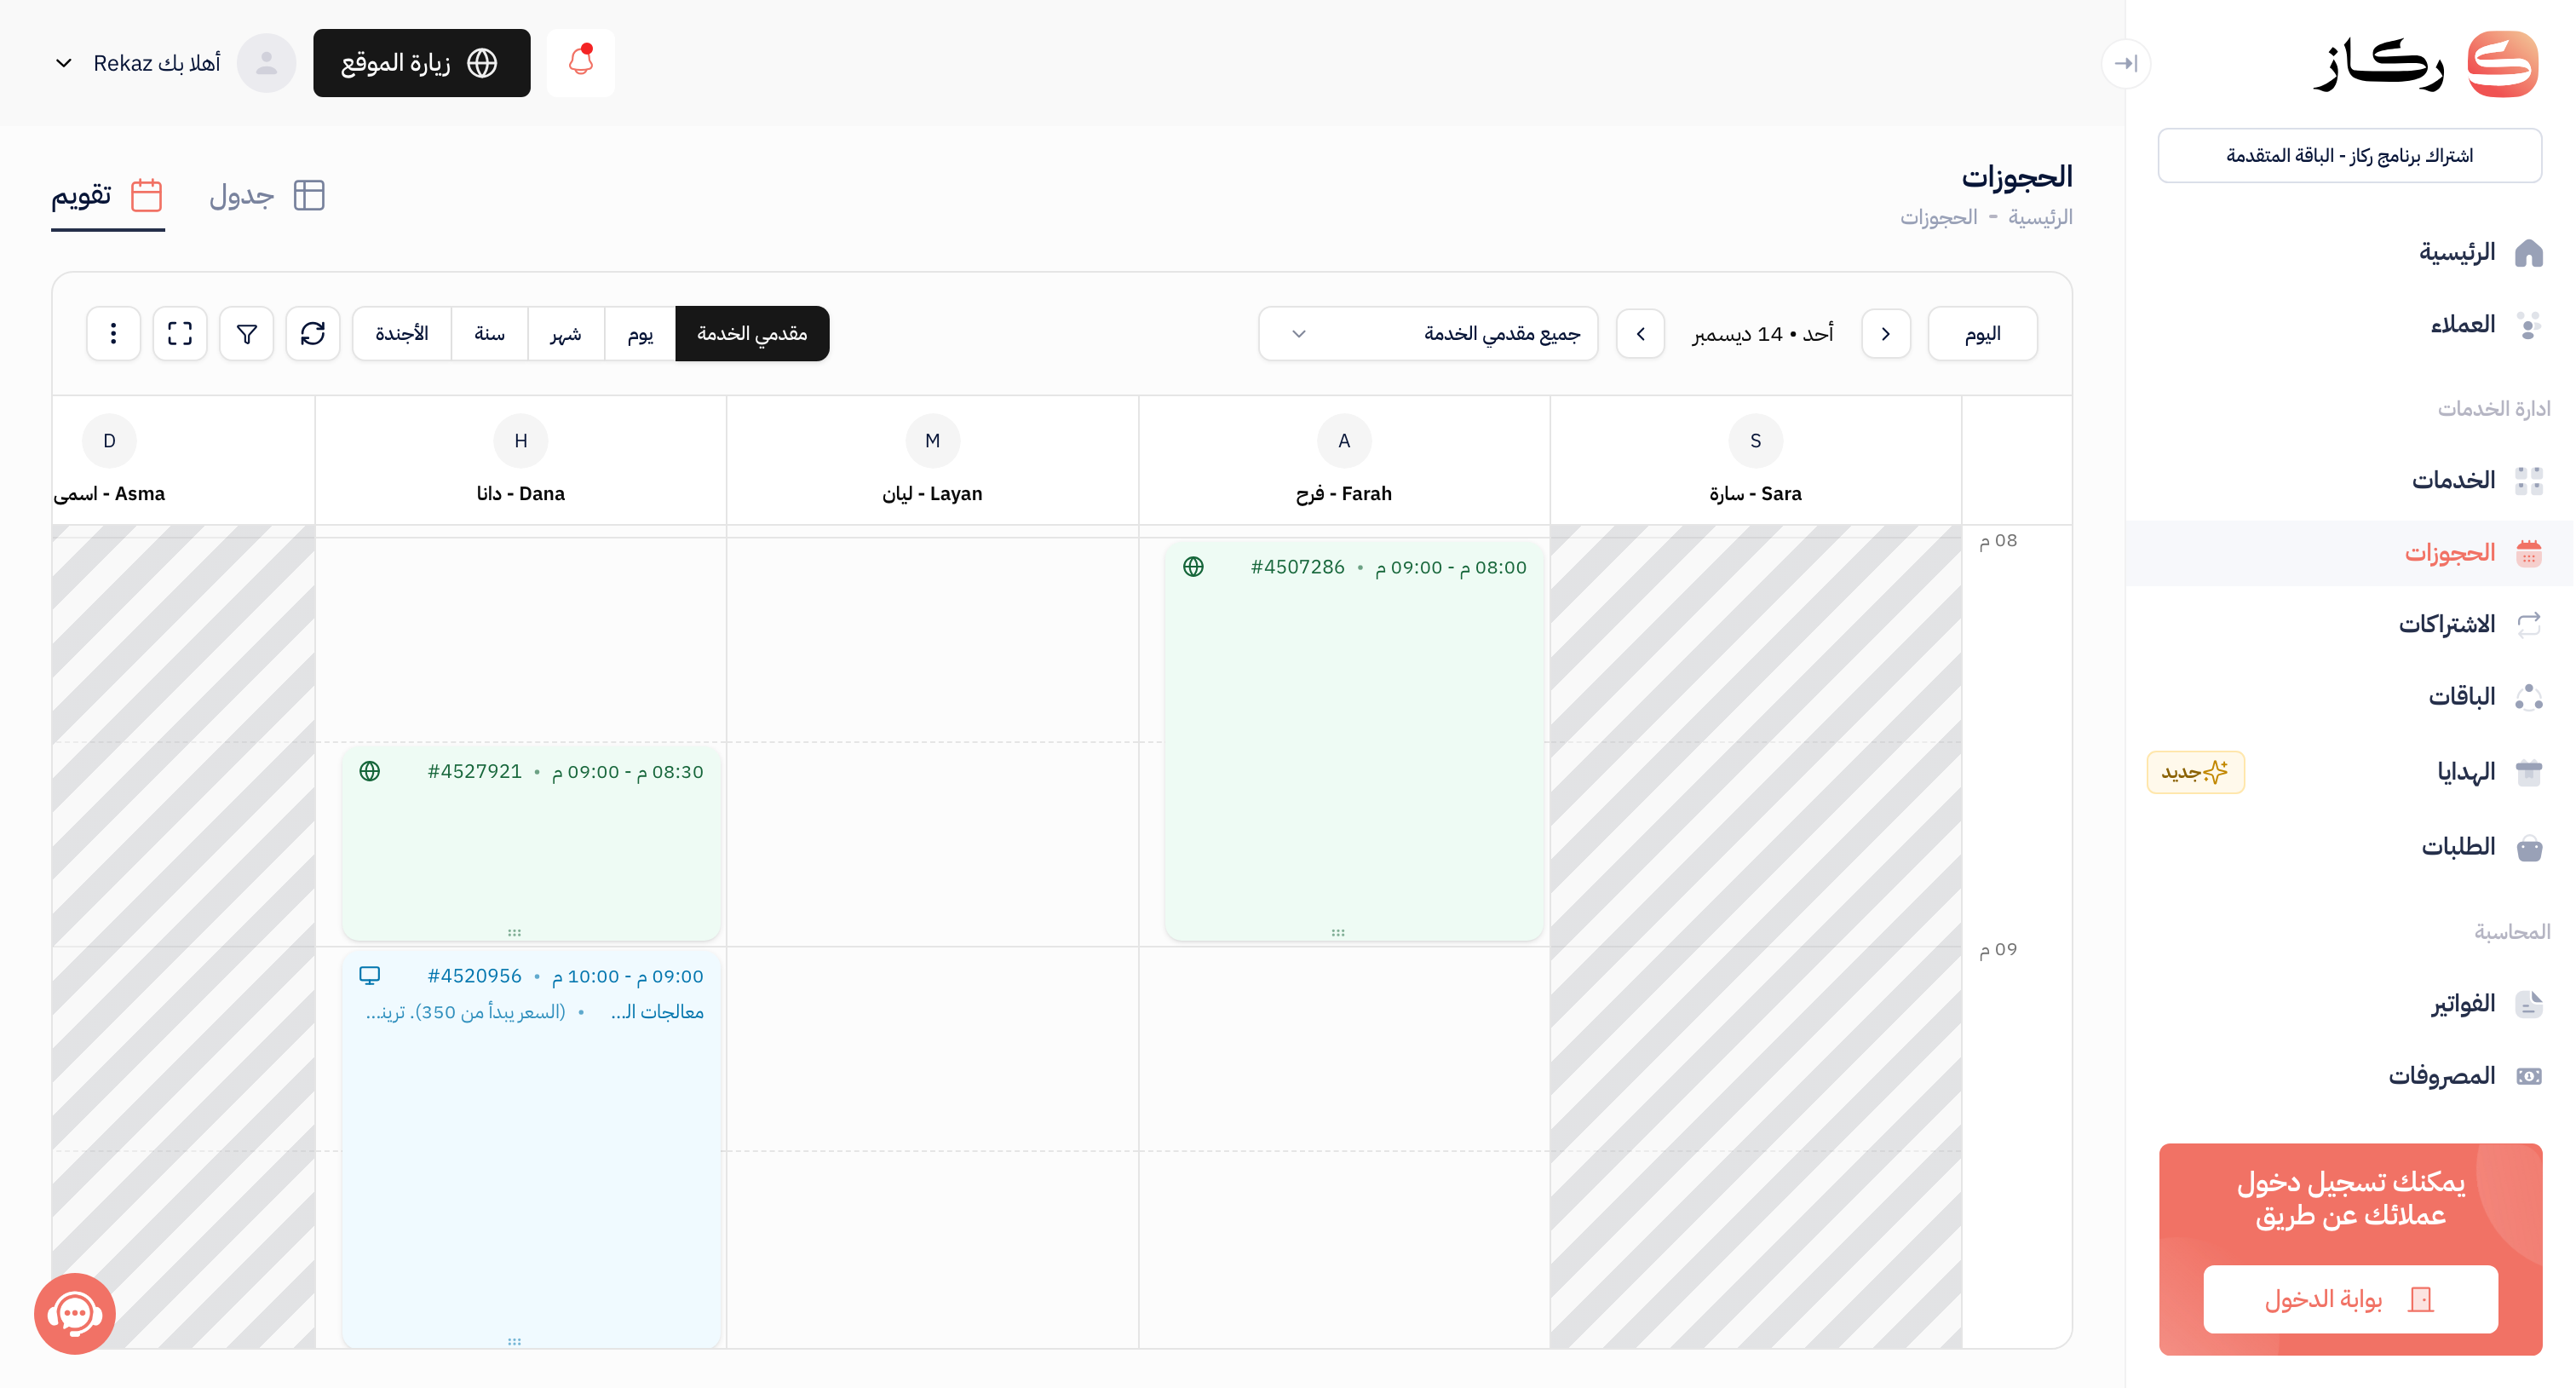Open the three-dot more options menu
The image size is (2576, 1388).
pyautogui.click(x=113, y=333)
